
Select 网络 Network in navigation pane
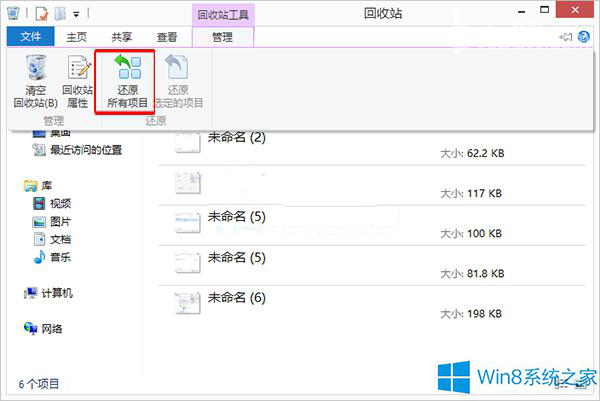[43, 328]
